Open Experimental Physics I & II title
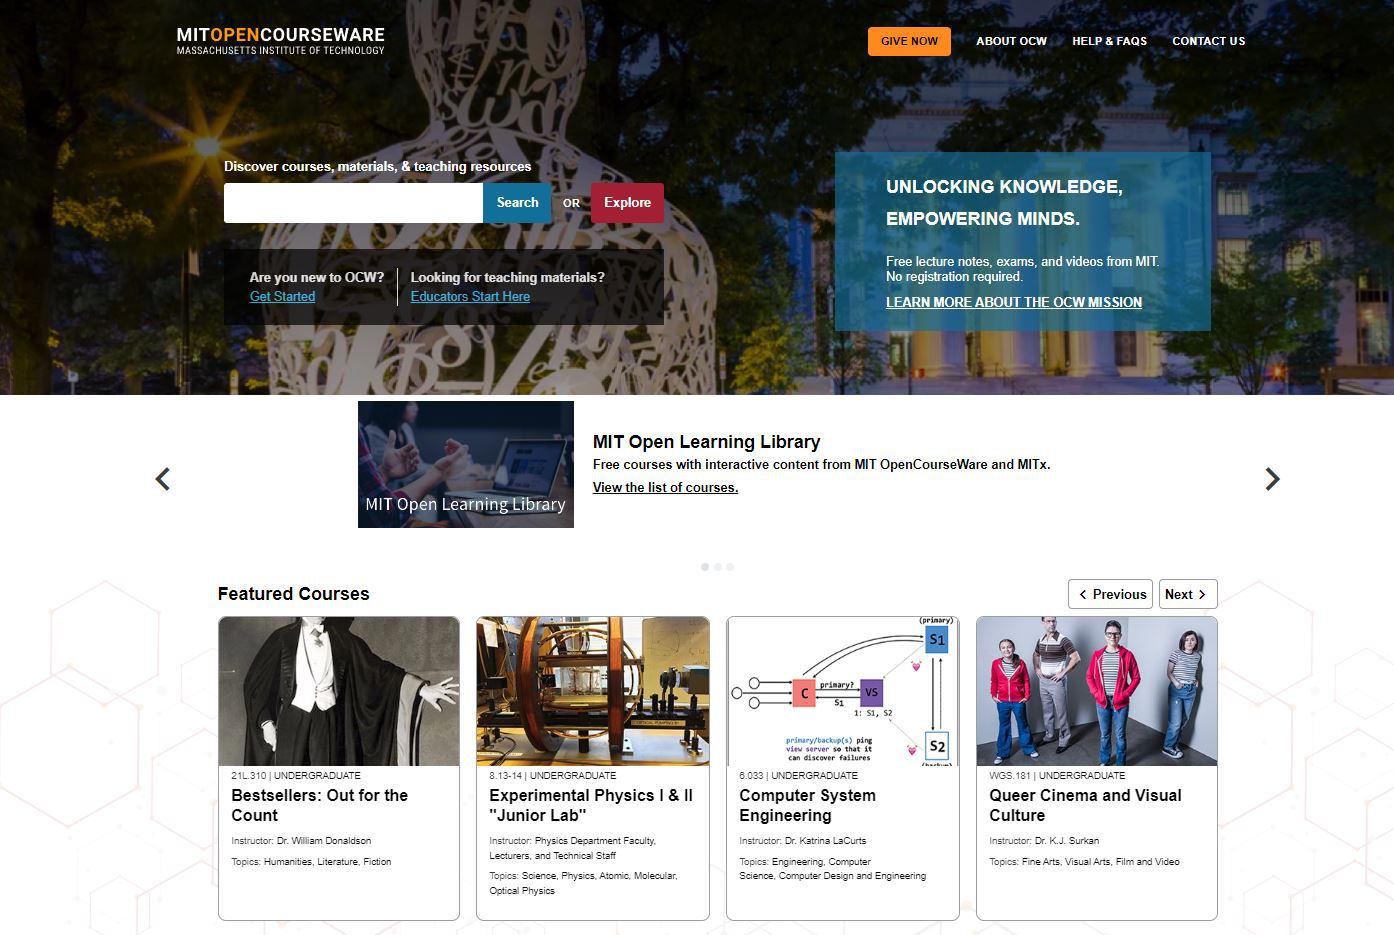This screenshot has height=935, width=1394. tap(591, 805)
